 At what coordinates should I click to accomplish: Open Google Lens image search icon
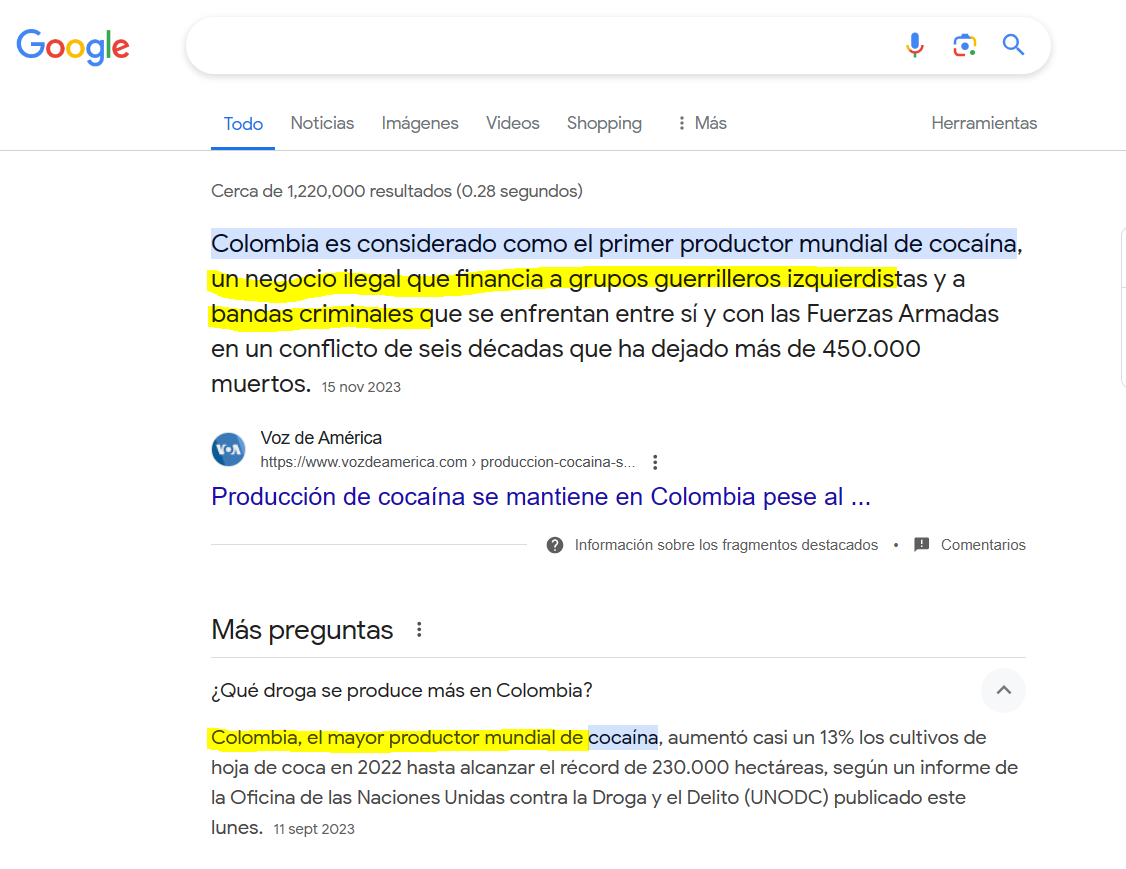(964, 45)
